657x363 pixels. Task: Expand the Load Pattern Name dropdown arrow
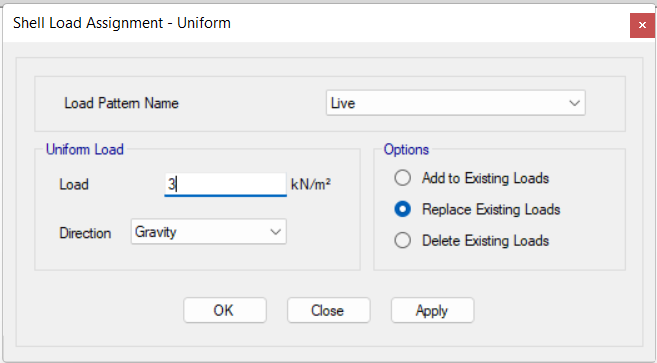pyautogui.click(x=574, y=103)
